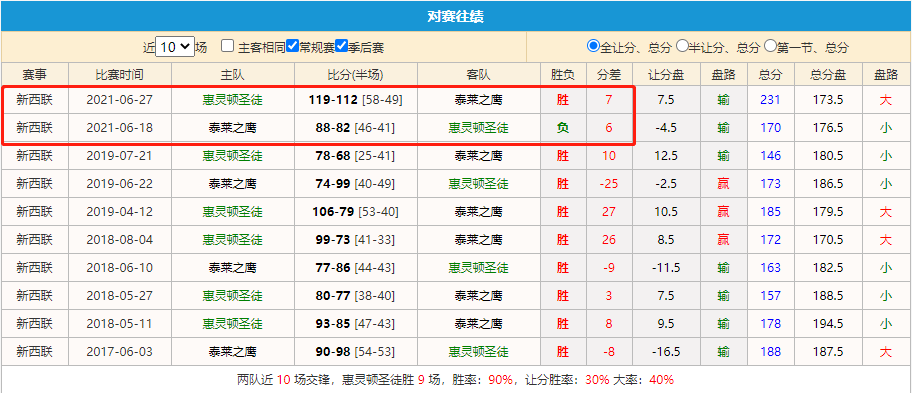Click the 胜负 column header

tap(562, 74)
